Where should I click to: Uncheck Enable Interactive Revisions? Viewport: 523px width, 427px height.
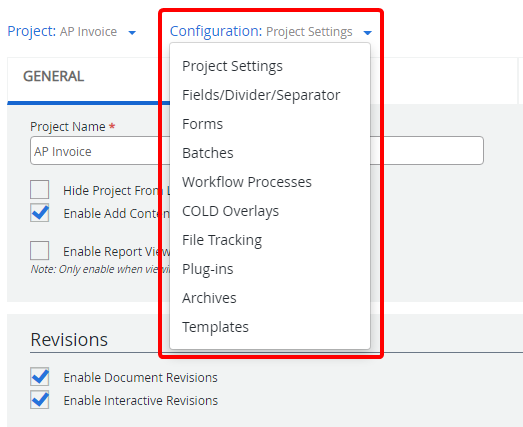(x=40, y=400)
